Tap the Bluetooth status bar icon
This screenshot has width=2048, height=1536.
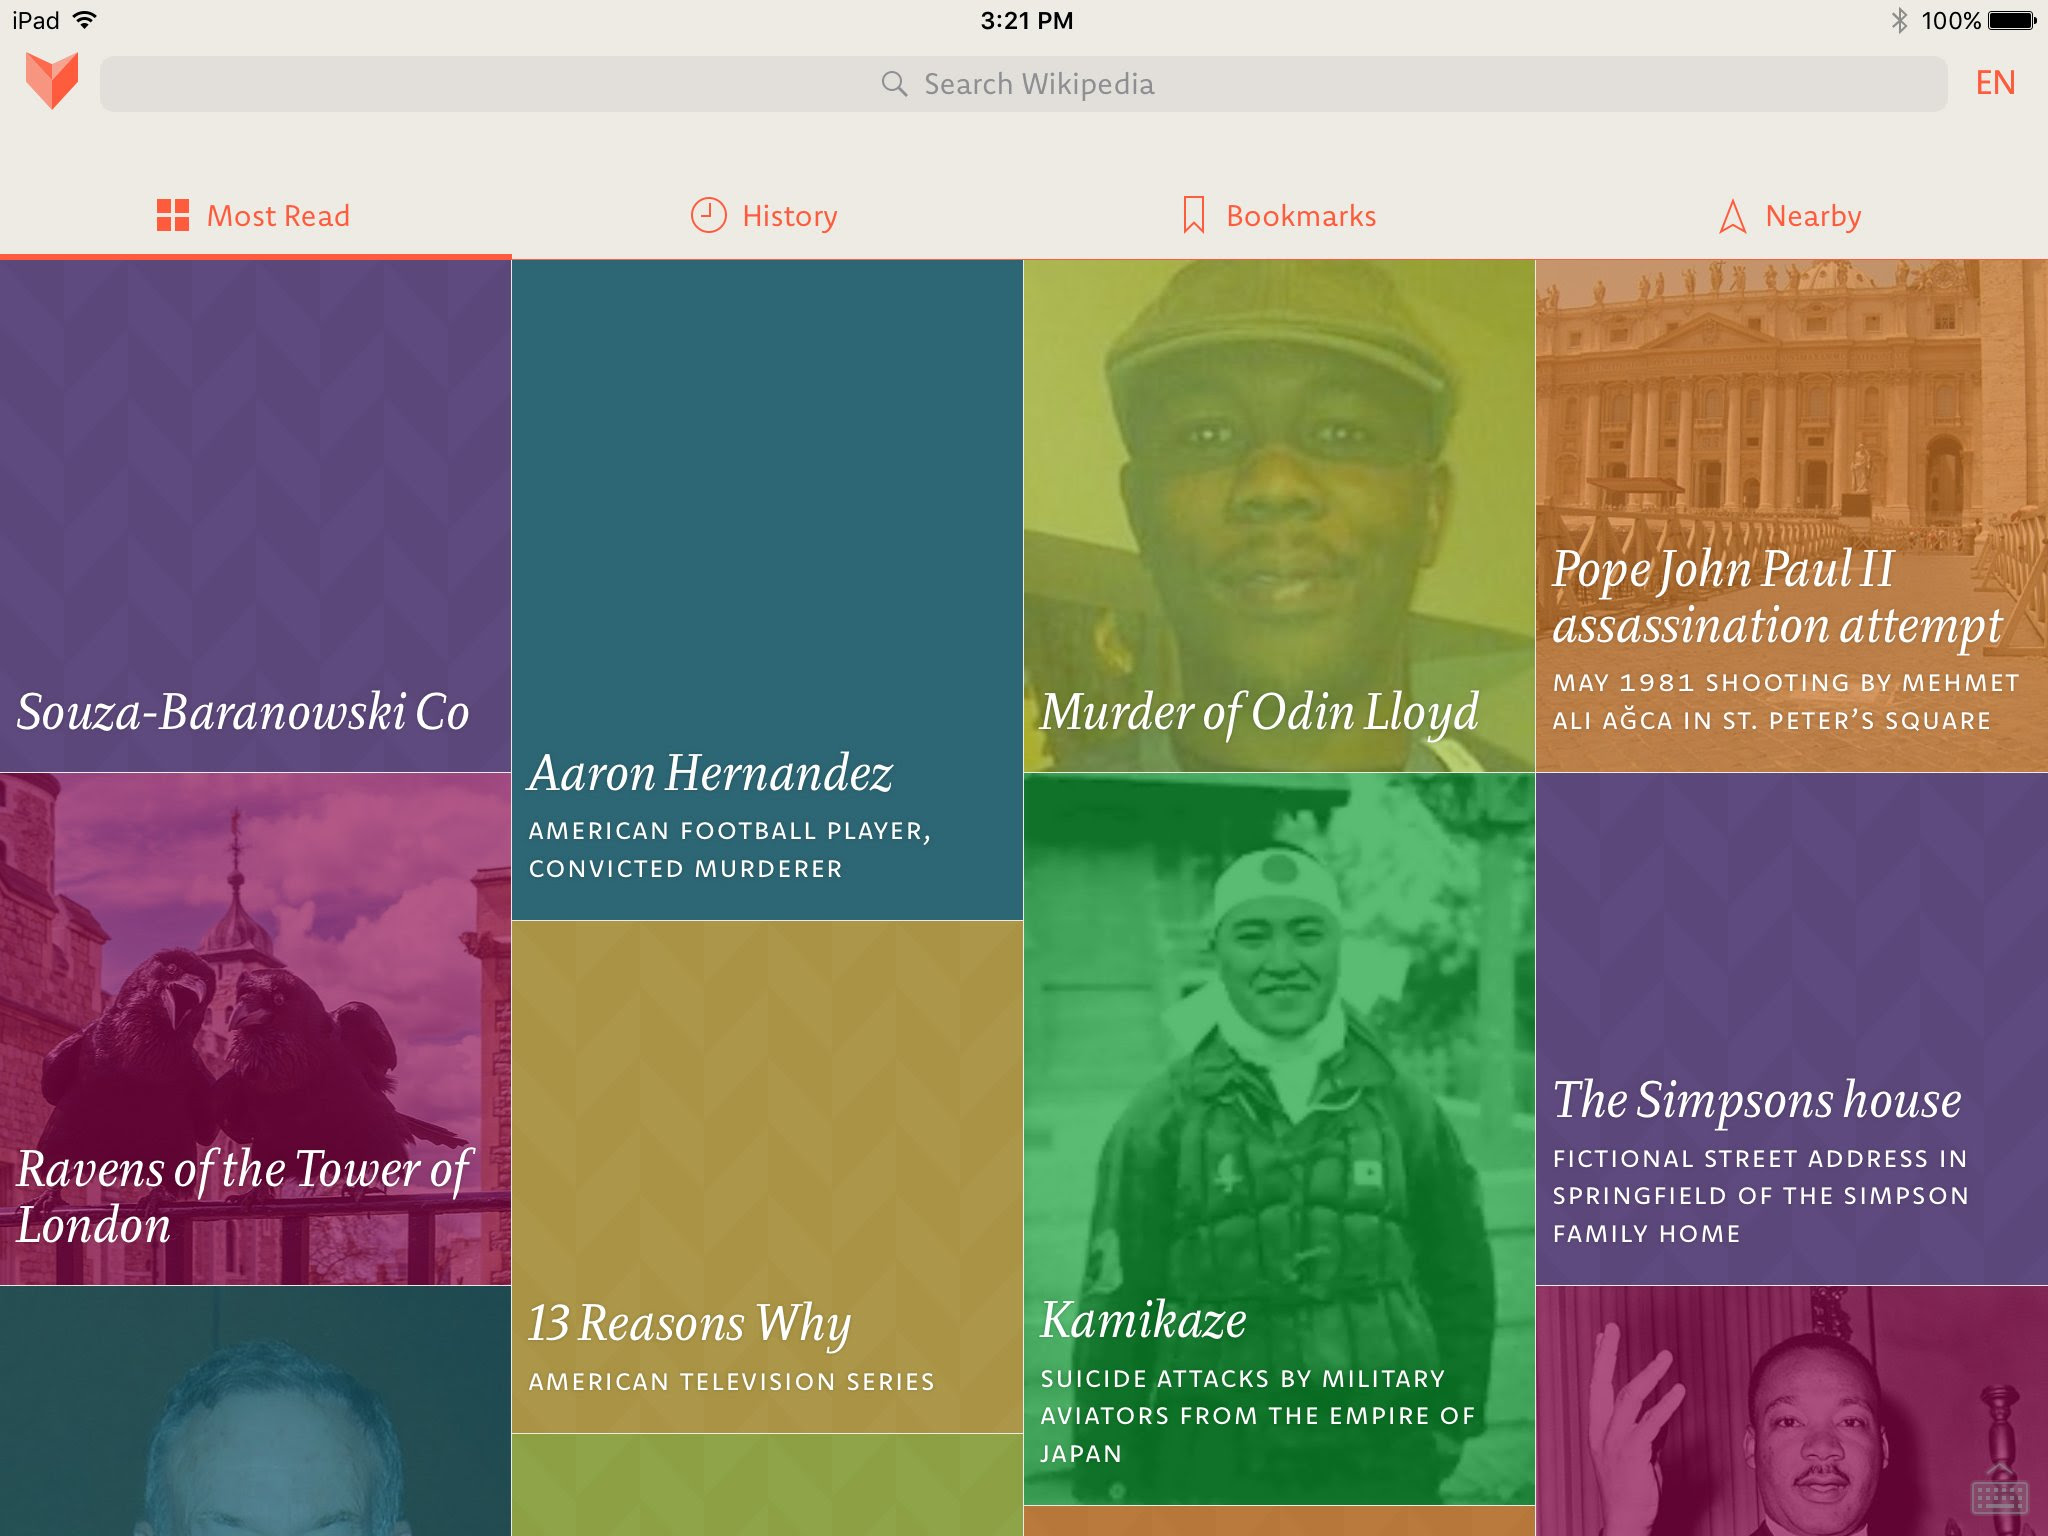coord(1899,20)
